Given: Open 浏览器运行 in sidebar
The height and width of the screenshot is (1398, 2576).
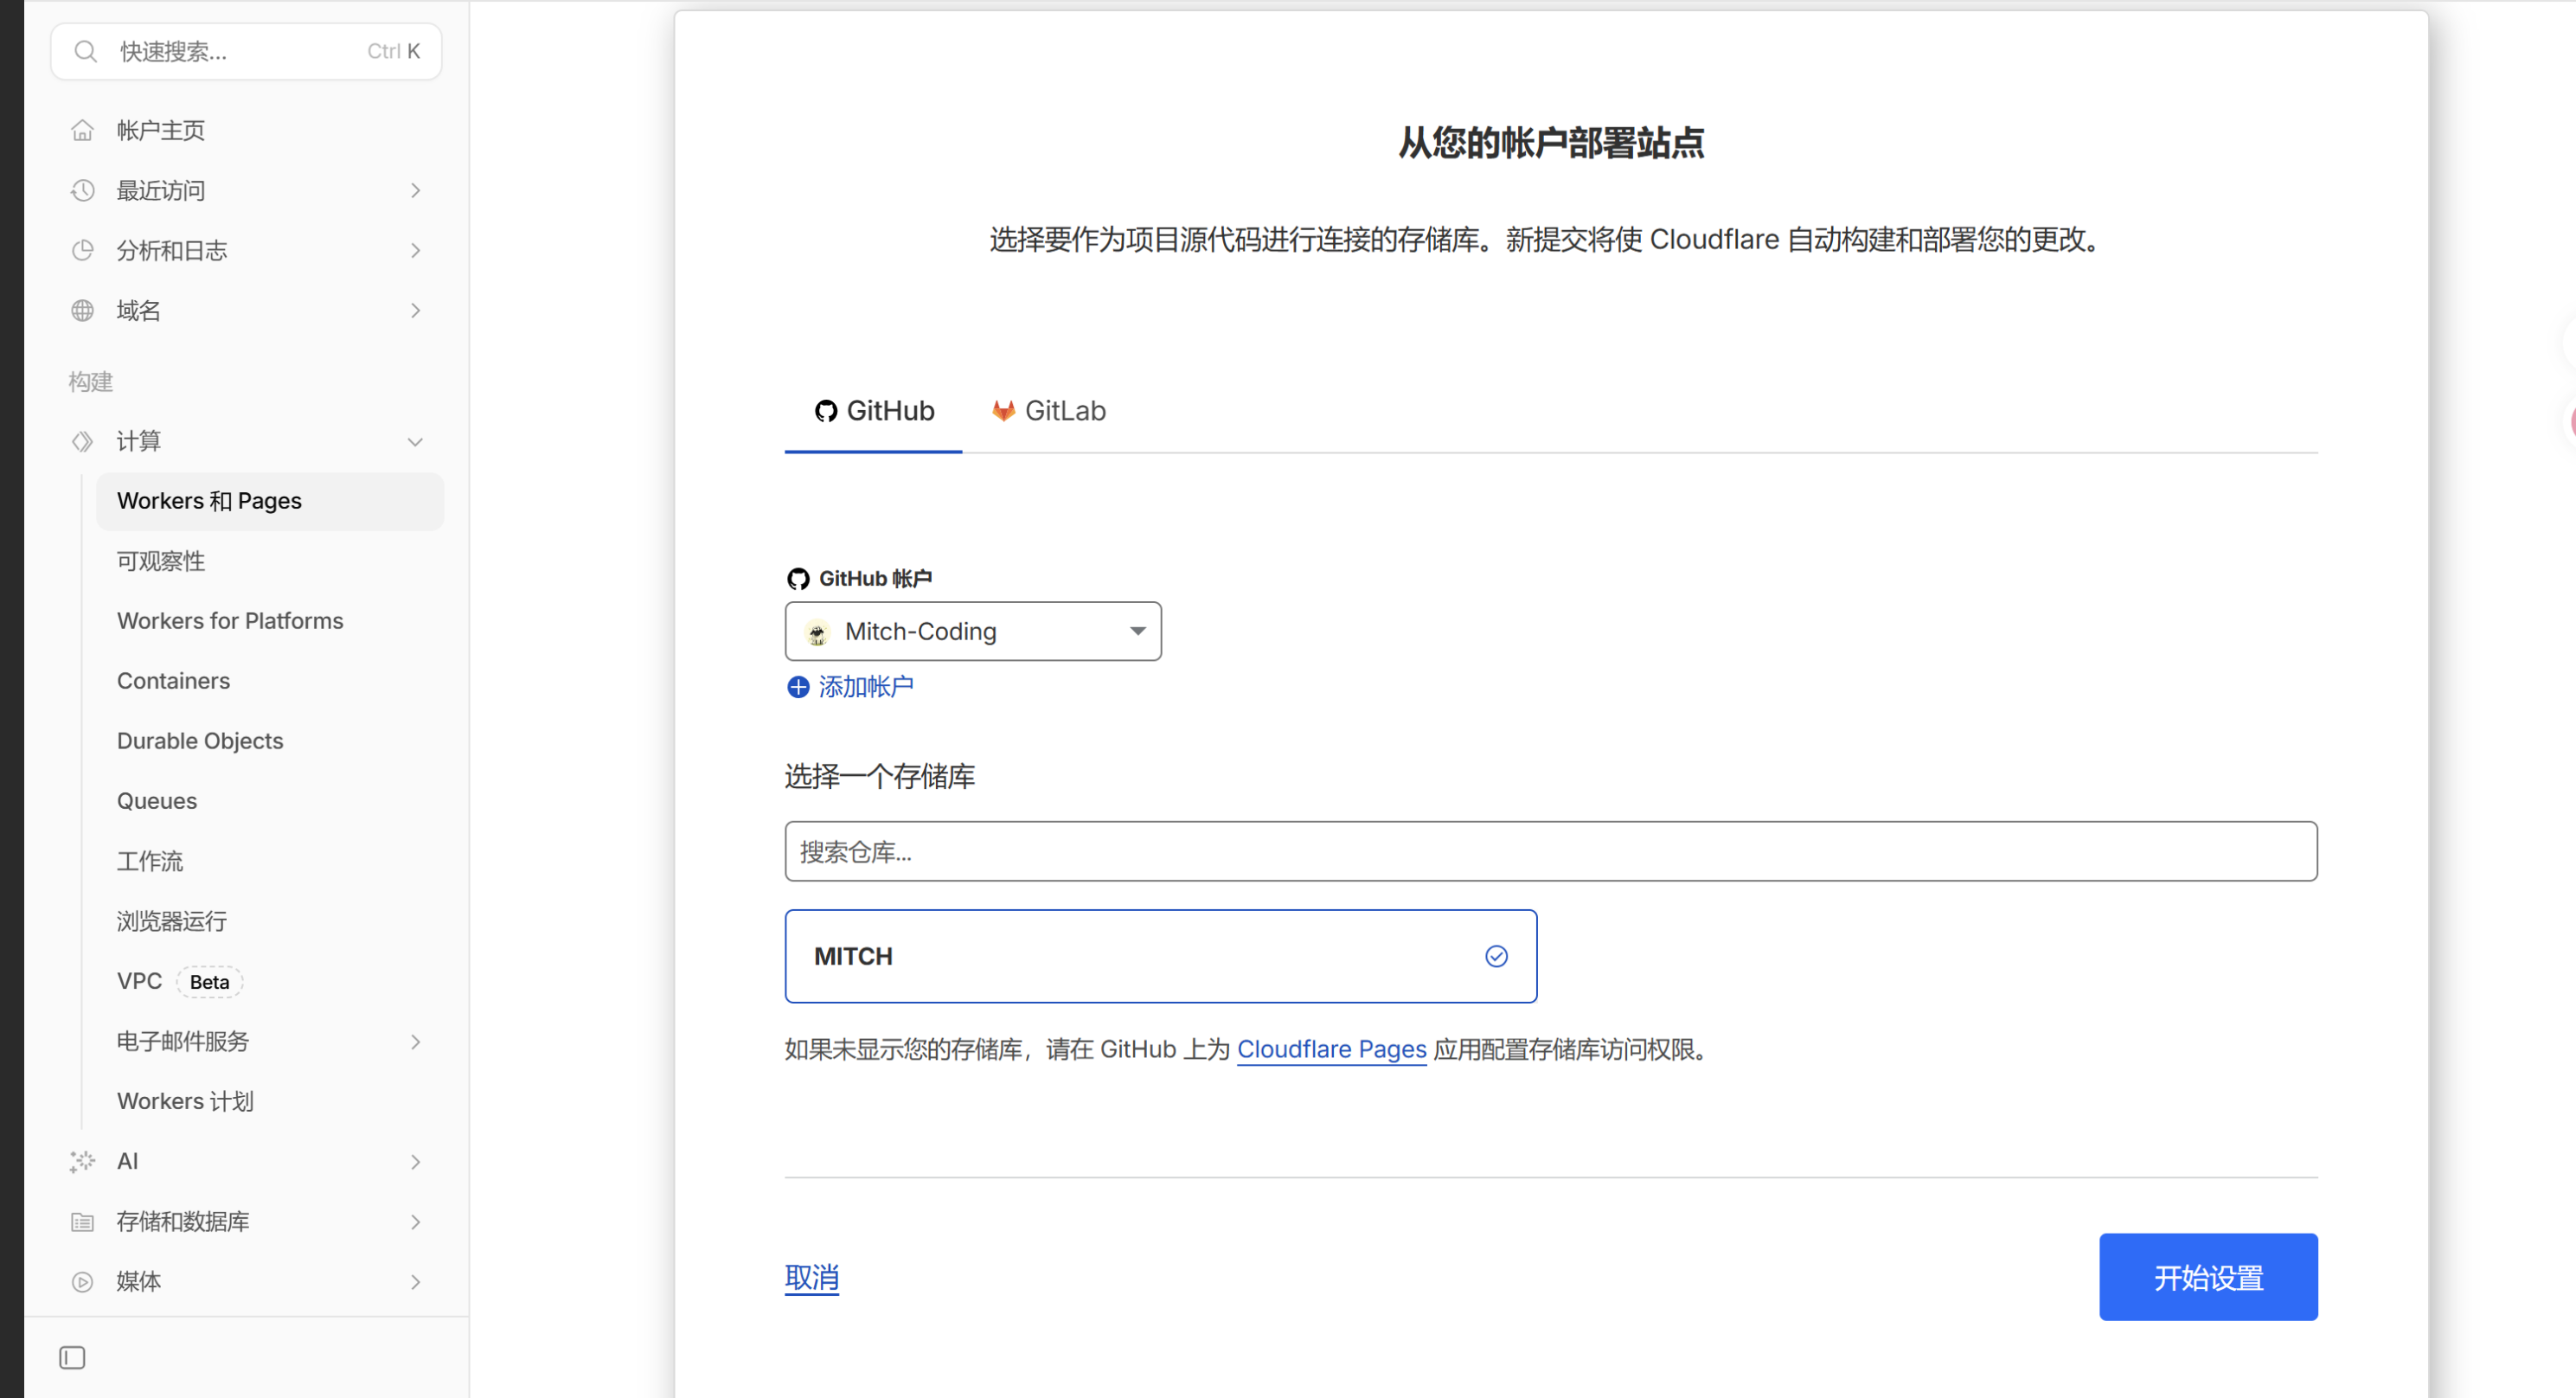Looking at the screenshot, I should point(172,921).
